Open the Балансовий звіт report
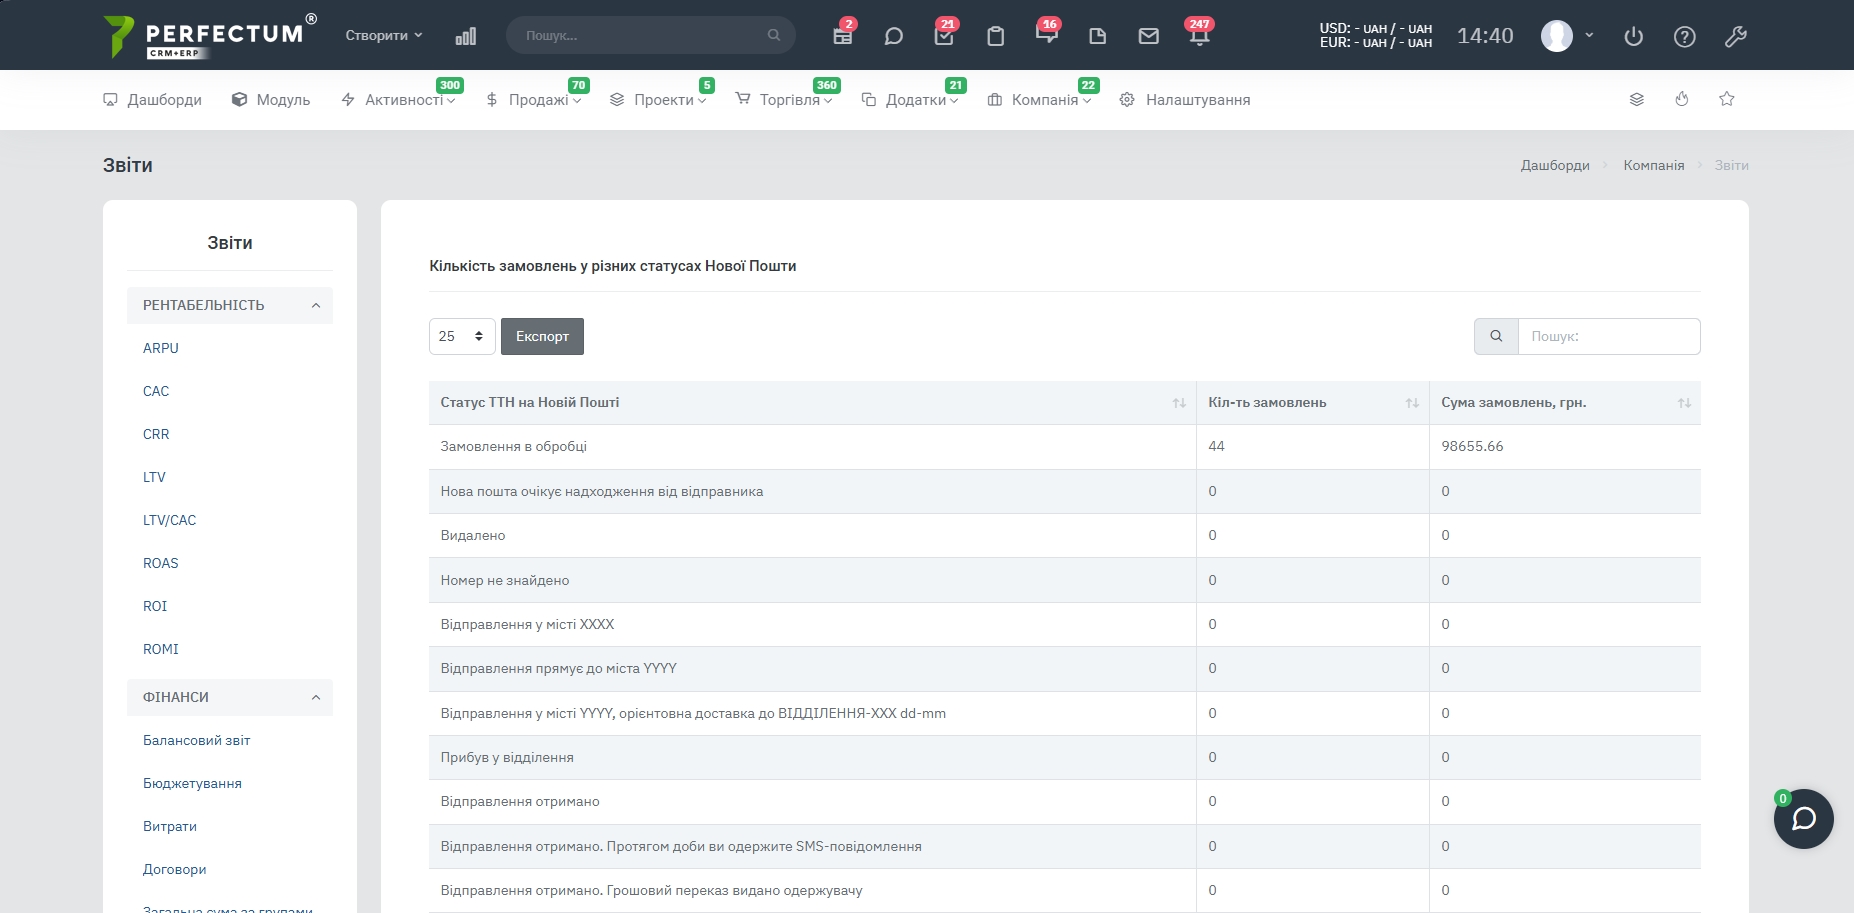Viewport: 1854px width, 913px height. (x=197, y=740)
